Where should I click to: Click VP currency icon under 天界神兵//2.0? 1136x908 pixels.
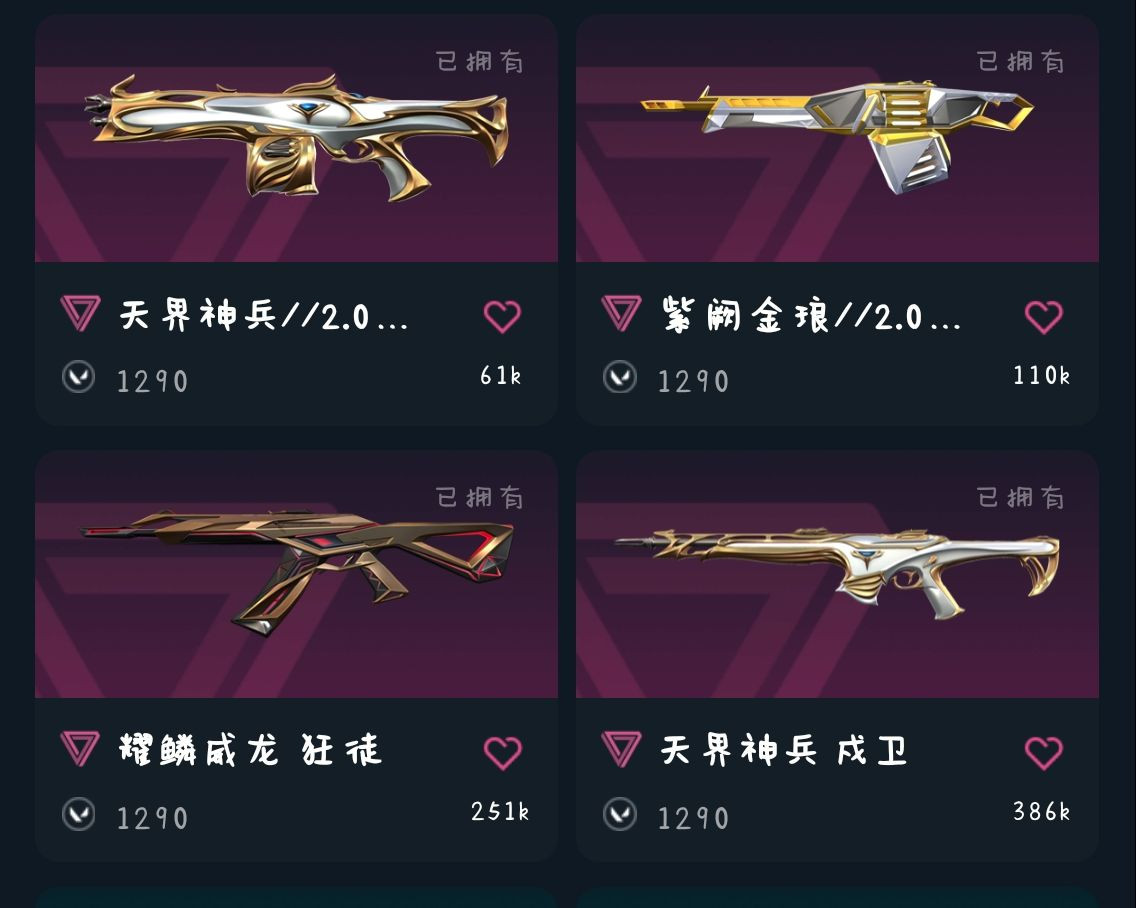click(x=78, y=377)
